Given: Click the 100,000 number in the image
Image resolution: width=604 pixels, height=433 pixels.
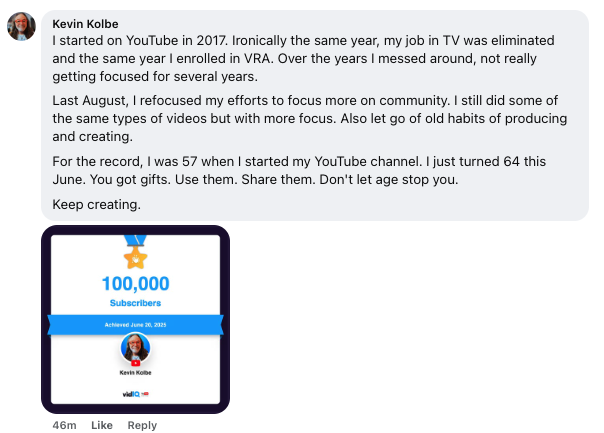Looking at the screenshot, I should [135, 284].
